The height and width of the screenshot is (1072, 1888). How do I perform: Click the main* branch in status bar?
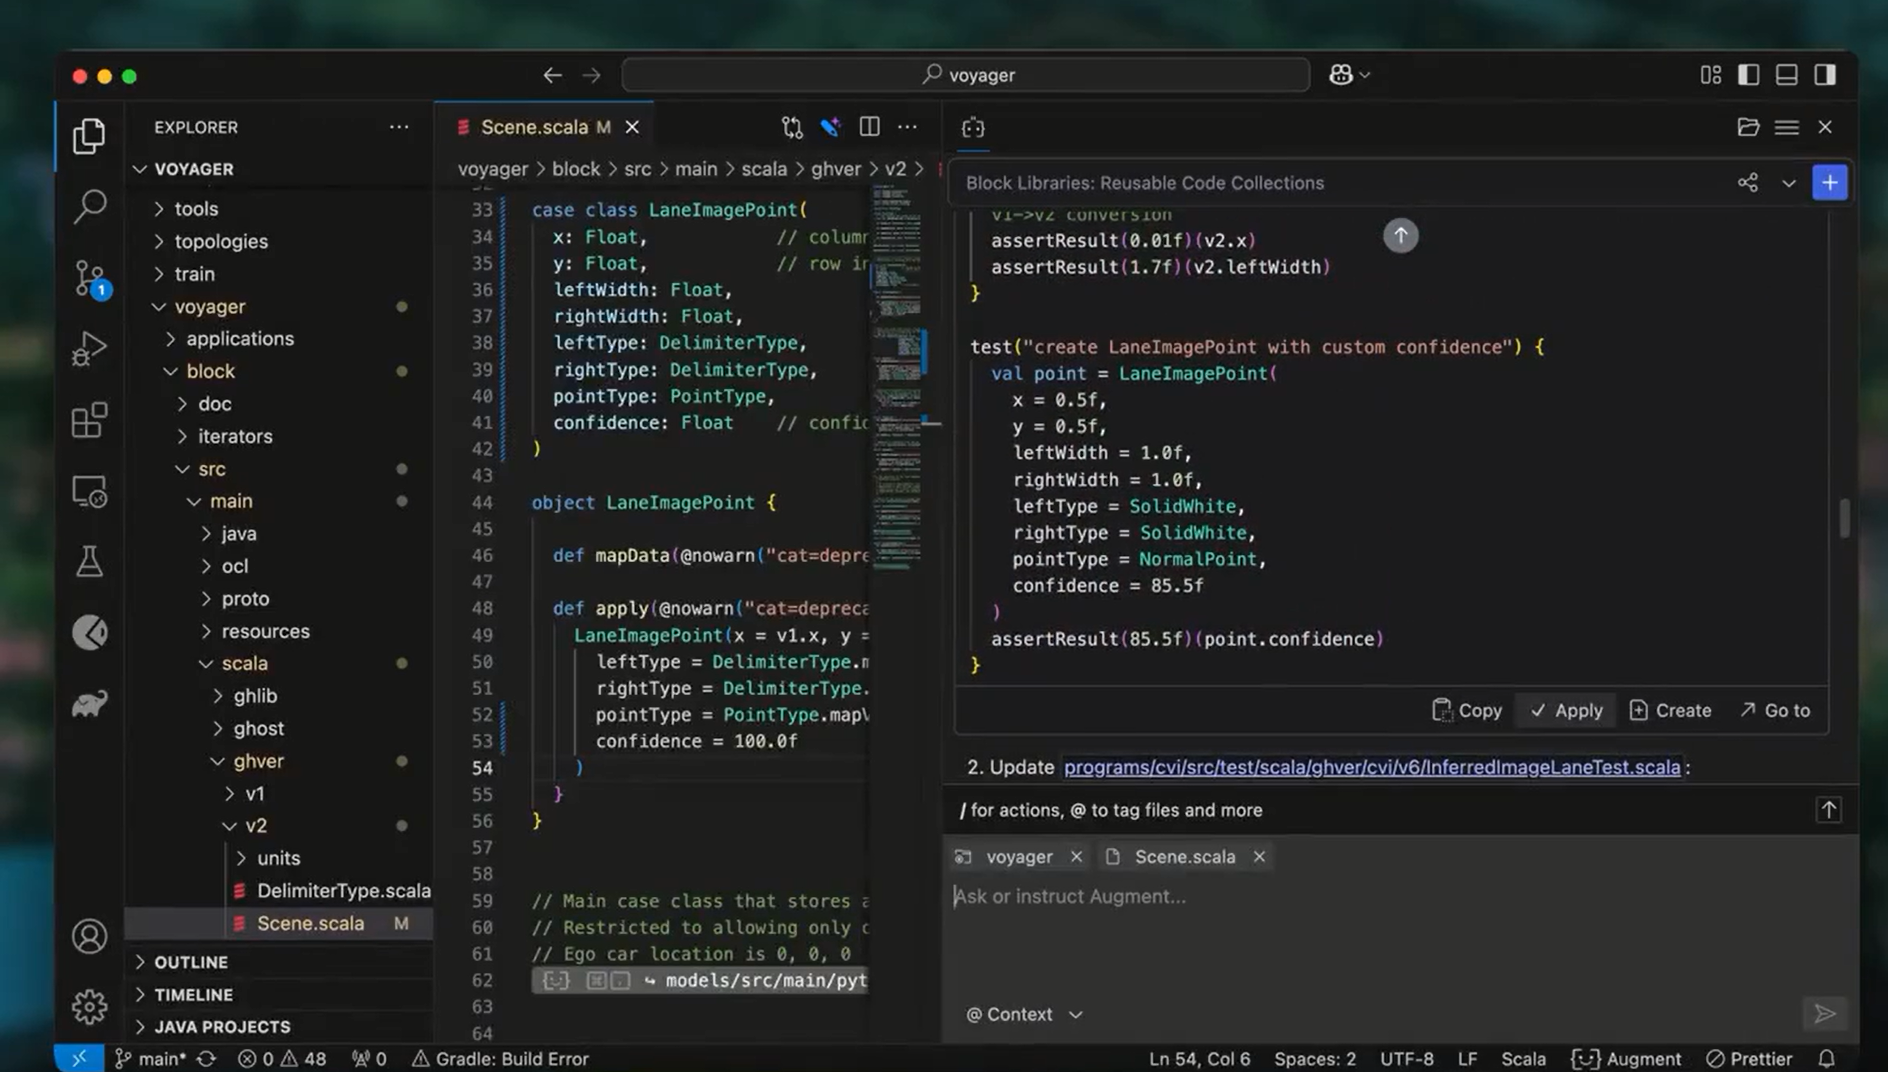point(150,1058)
